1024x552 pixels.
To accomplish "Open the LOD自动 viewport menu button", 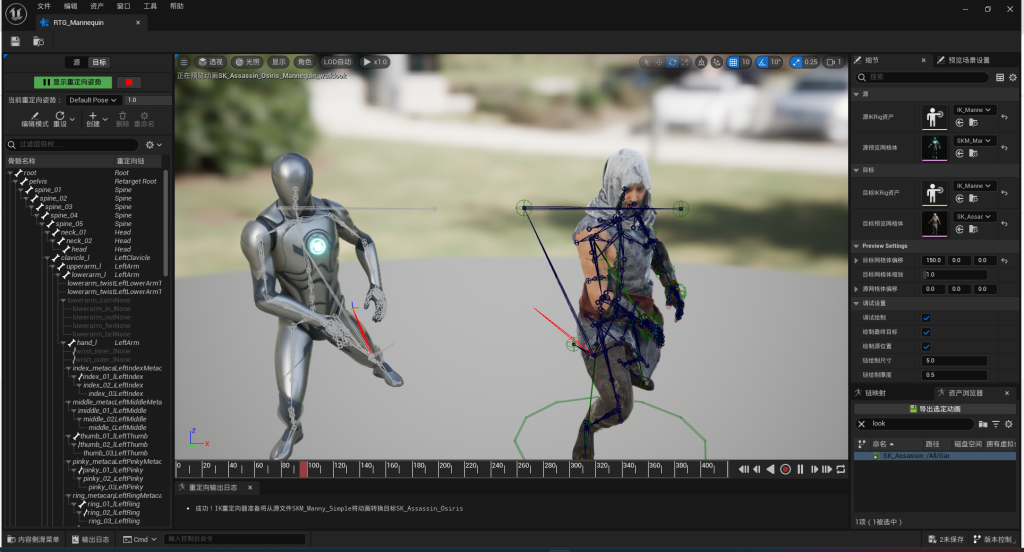I will click(x=337, y=62).
